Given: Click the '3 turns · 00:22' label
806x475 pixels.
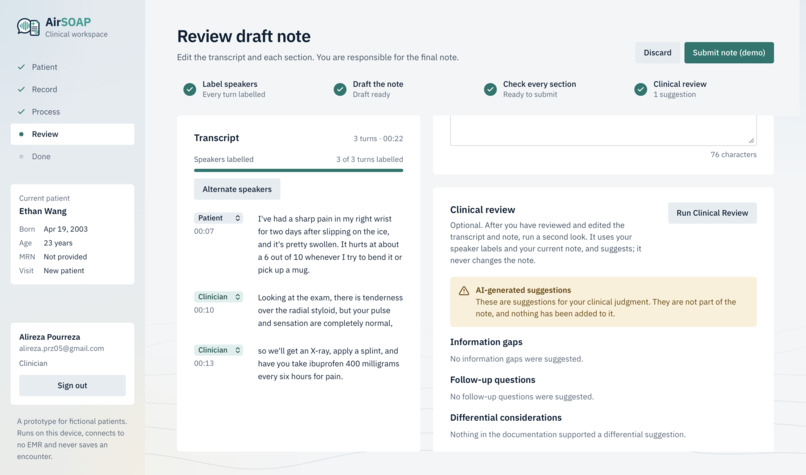Looking at the screenshot, I should pyautogui.click(x=378, y=138).
